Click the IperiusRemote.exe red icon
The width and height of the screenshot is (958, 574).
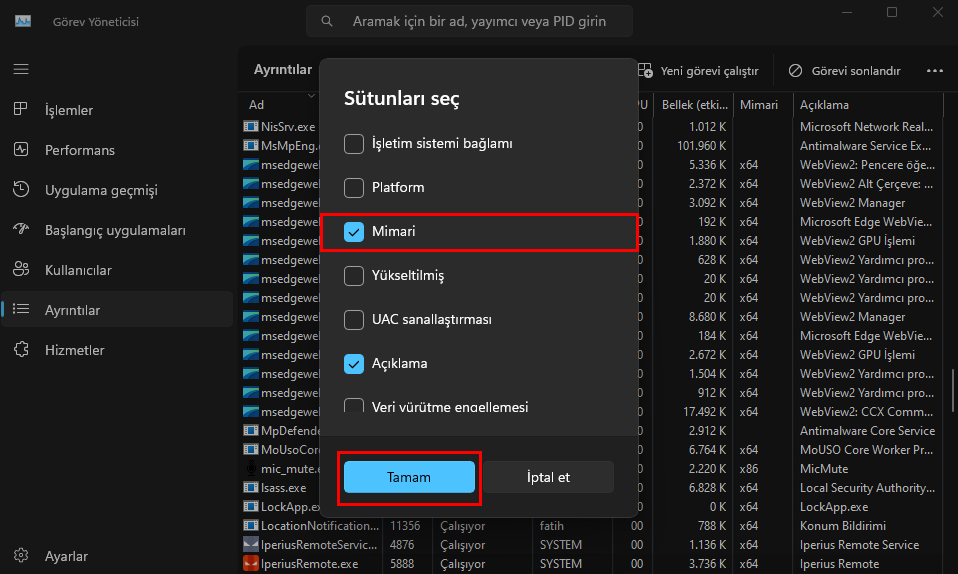coord(250,563)
